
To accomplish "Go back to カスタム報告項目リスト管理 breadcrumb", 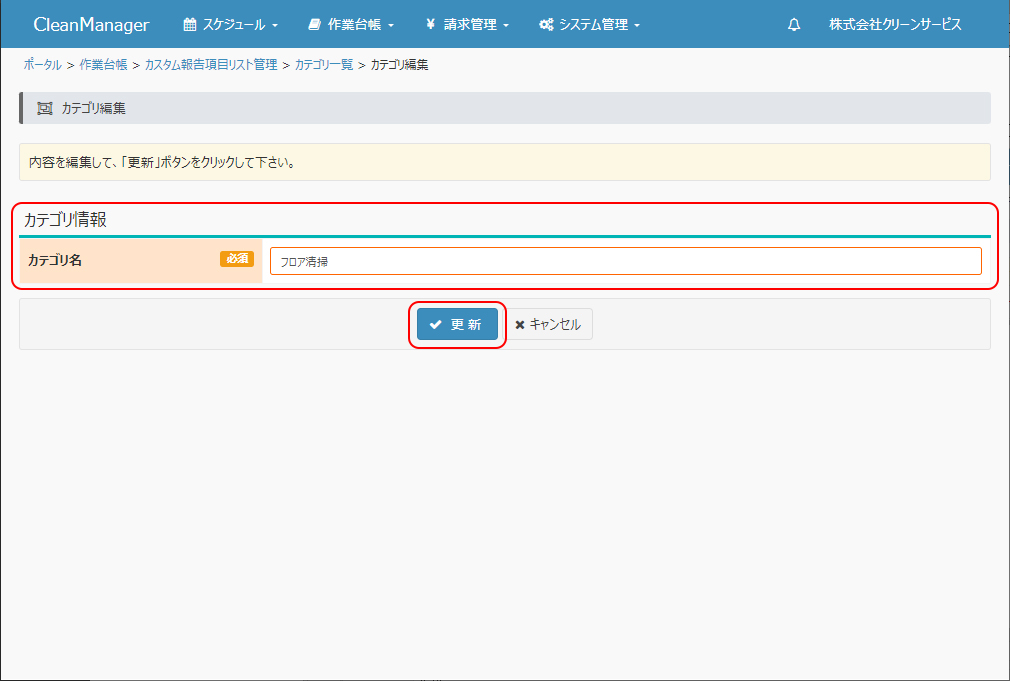I will [x=211, y=65].
